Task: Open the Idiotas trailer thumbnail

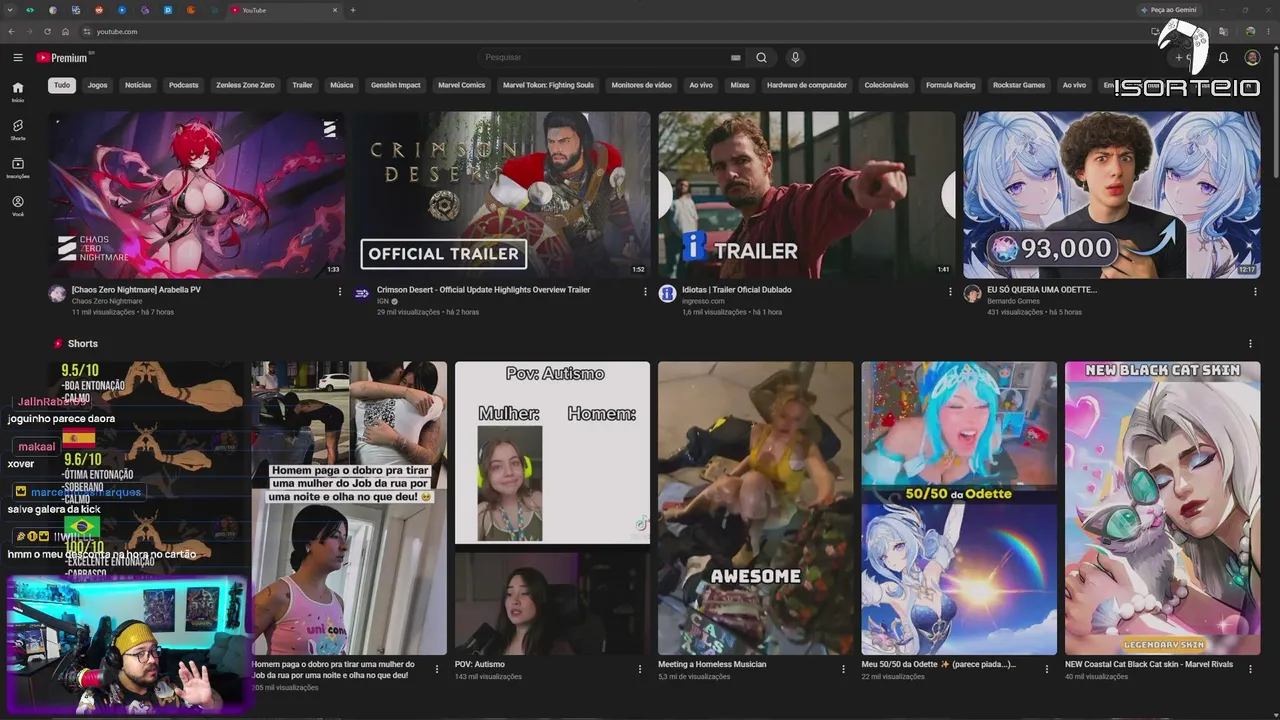Action: click(807, 194)
